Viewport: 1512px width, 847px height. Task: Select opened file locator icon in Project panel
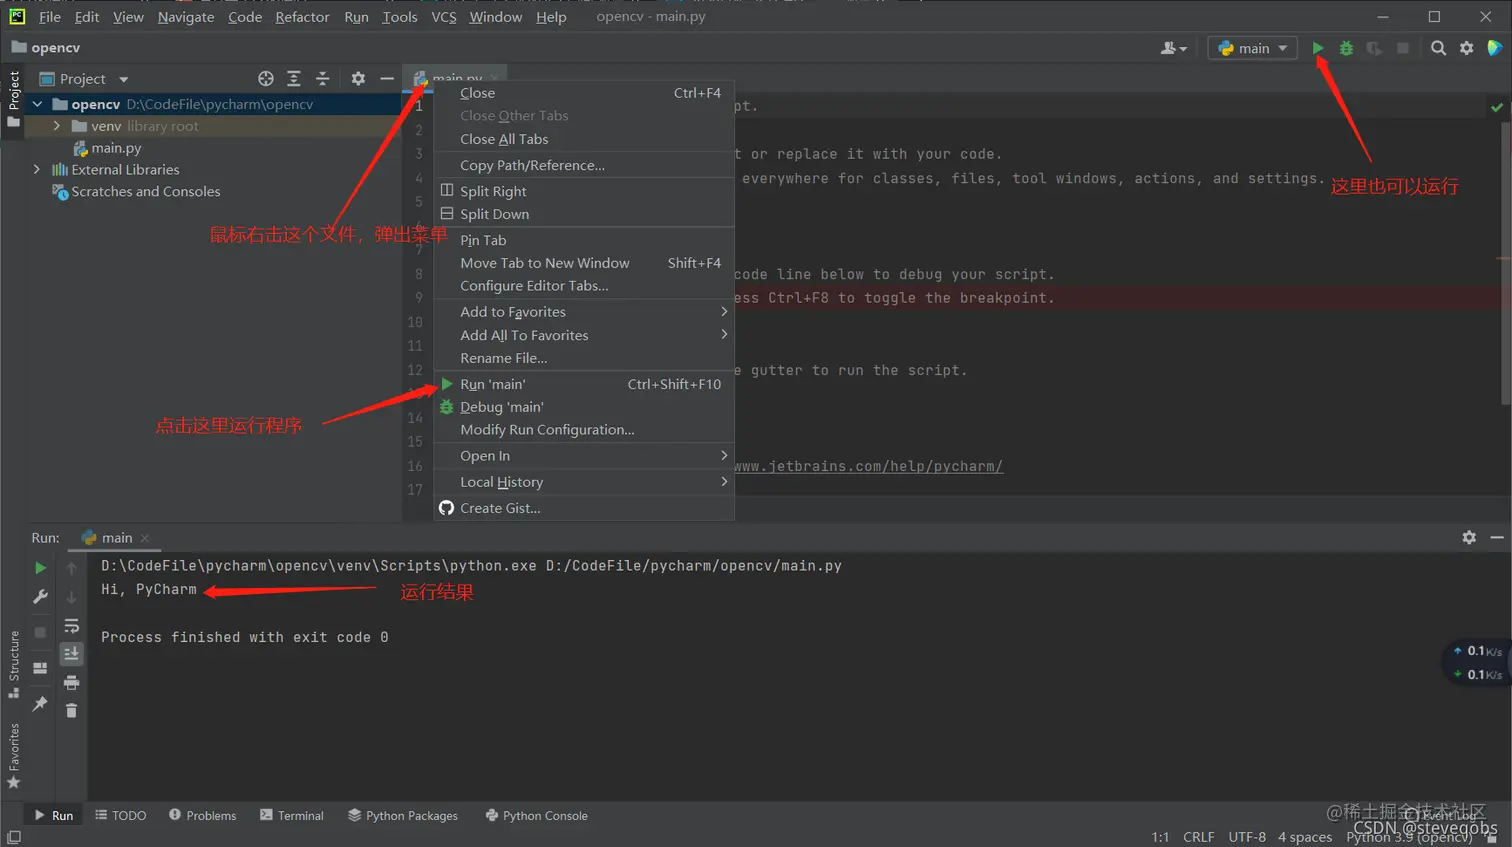[265, 79]
